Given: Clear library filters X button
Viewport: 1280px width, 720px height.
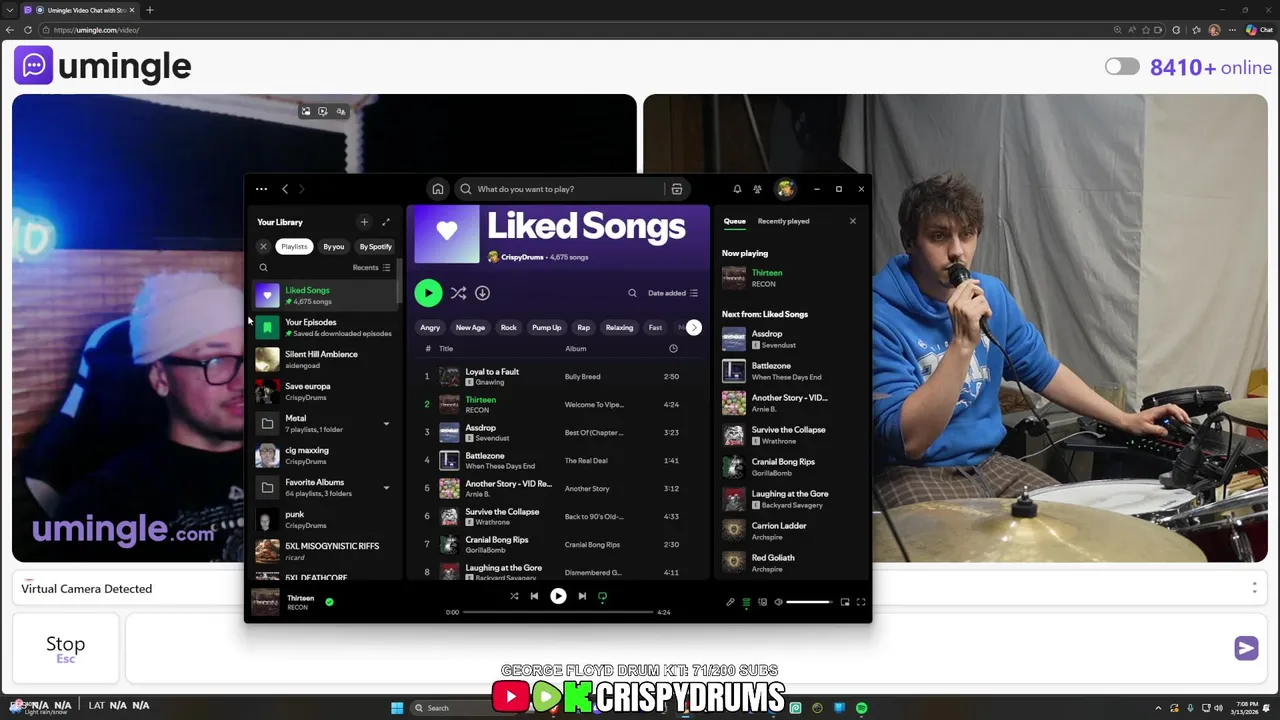Looking at the screenshot, I should (263, 246).
